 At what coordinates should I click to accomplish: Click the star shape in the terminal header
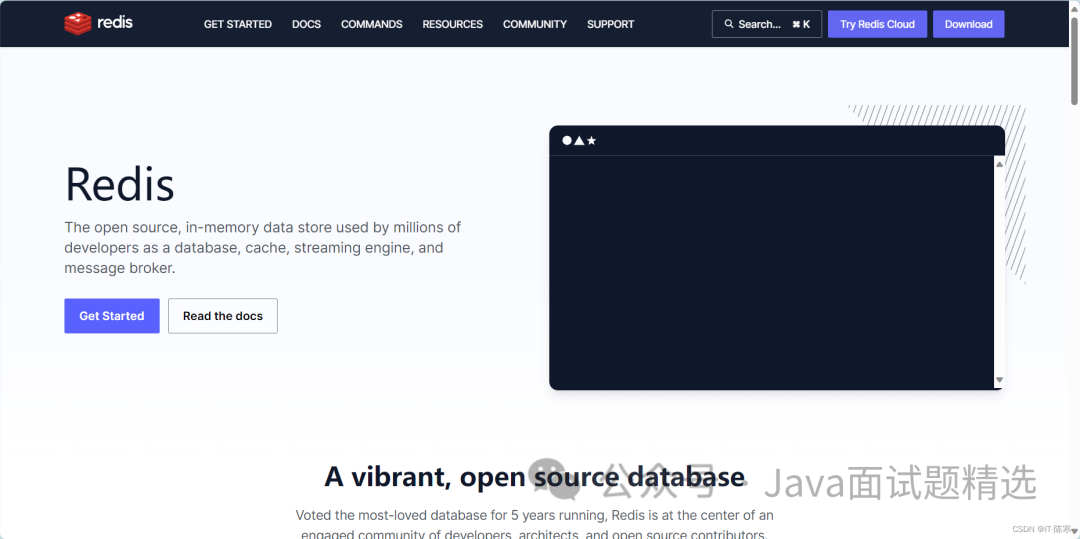click(591, 140)
